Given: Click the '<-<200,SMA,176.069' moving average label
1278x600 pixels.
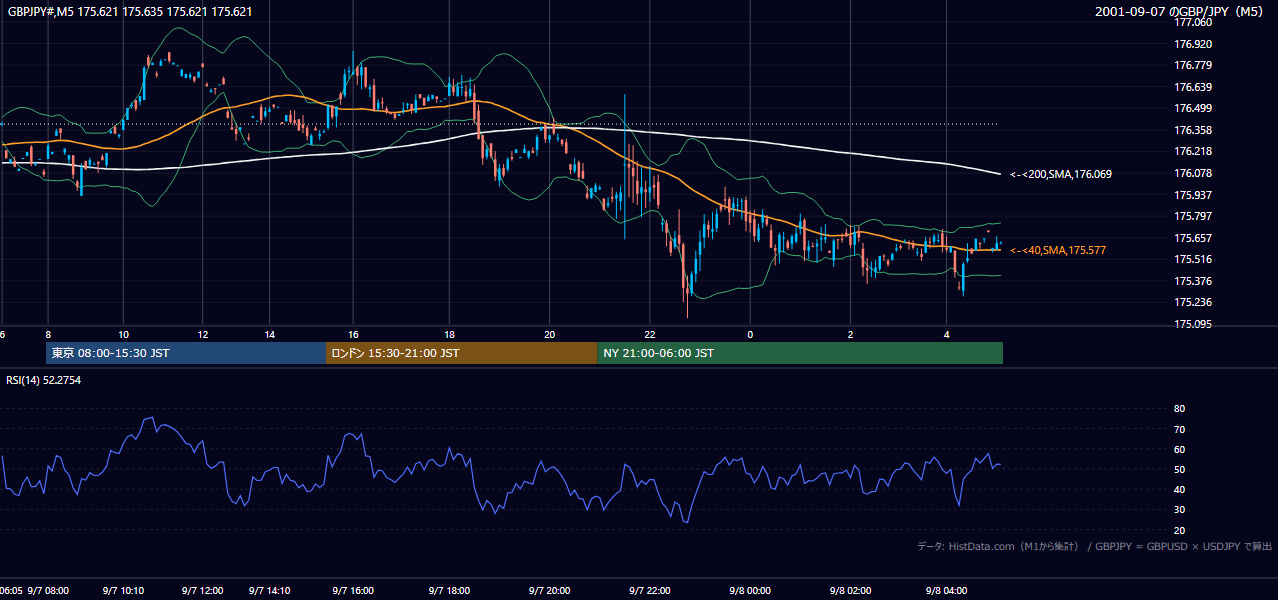Looking at the screenshot, I should pos(1061,174).
